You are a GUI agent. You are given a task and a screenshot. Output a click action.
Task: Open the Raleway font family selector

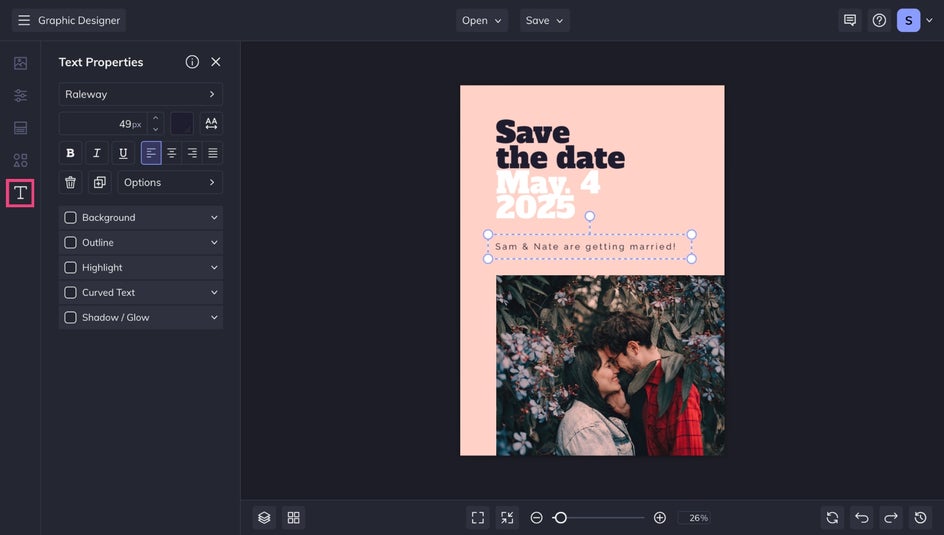pos(141,94)
